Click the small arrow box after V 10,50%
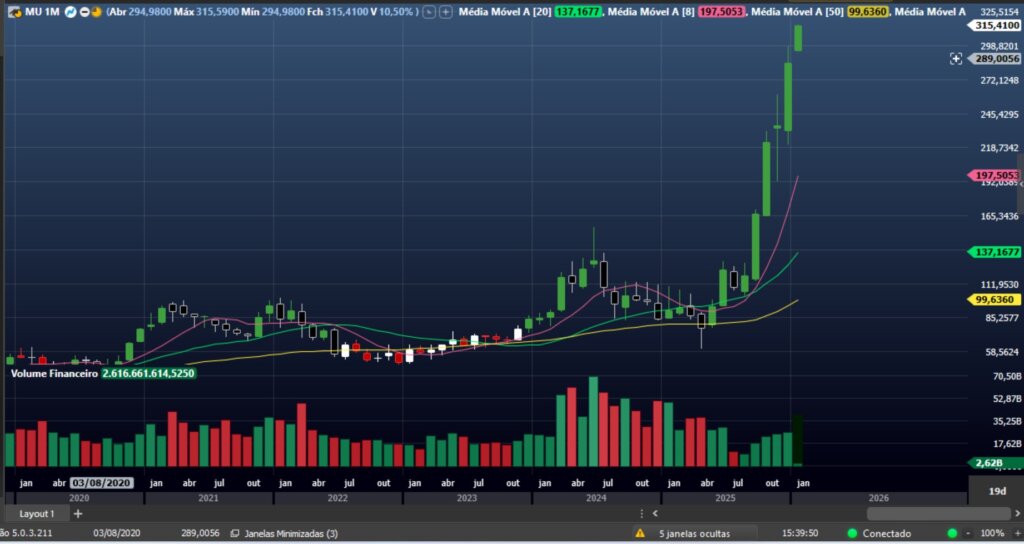The width and height of the screenshot is (1024, 544). pyautogui.click(x=429, y=12)
